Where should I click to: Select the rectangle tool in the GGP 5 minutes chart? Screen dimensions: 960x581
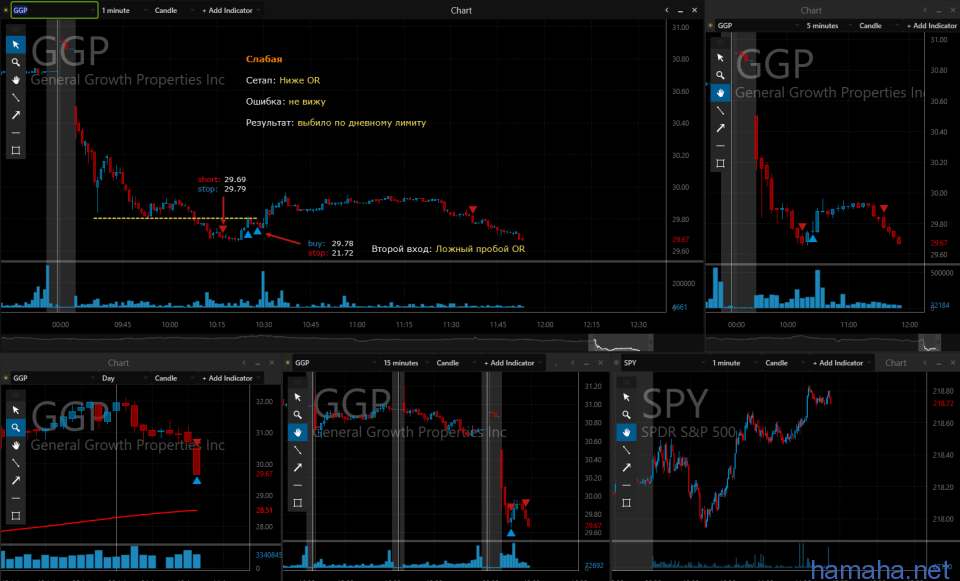coord(721,163)
